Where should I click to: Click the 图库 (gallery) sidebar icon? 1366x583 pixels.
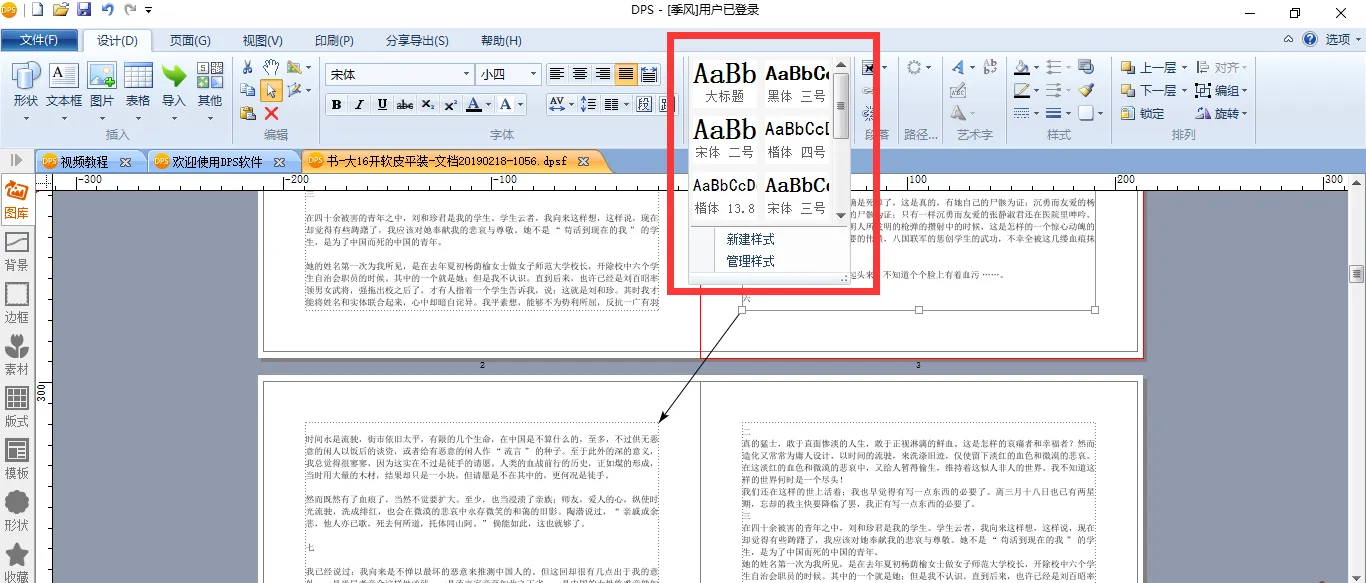click(16, 199)
